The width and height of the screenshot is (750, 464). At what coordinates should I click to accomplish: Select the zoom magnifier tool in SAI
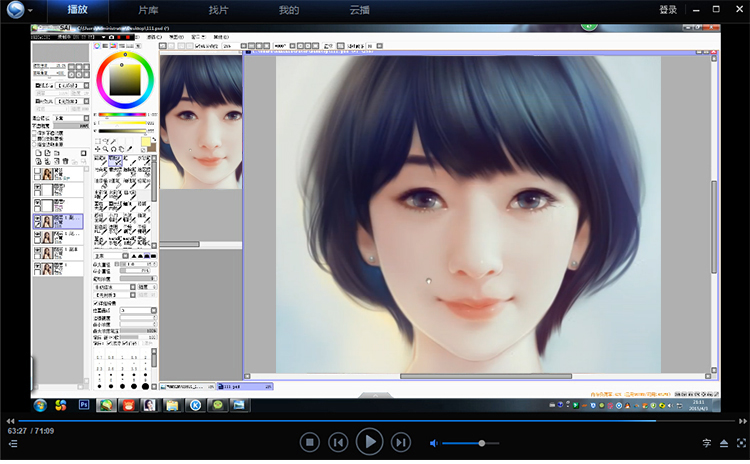[106, 149]
